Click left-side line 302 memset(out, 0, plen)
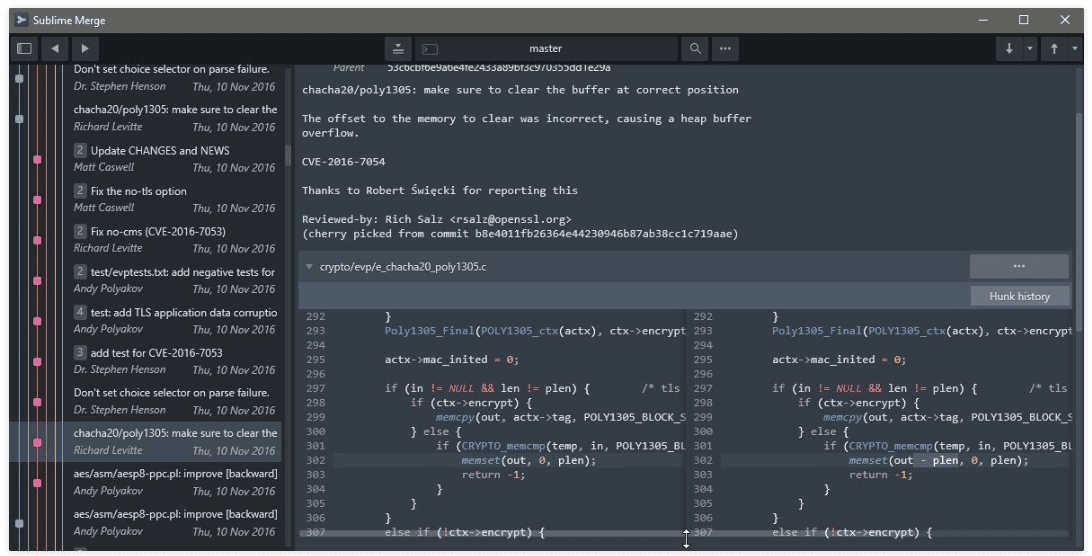The height and width of the screenshot is (556, 1092). pos(529,461)
